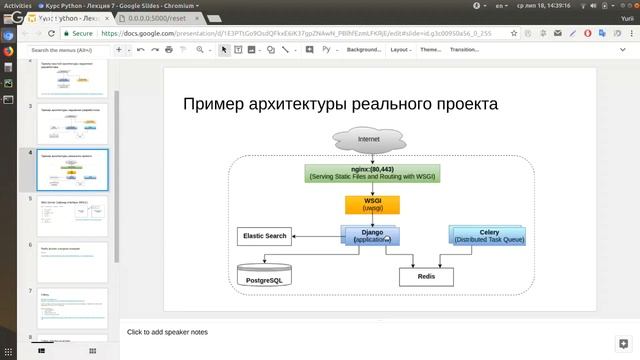Open the en keyboard layout menu

pyautogui.click(x=502, y=6)
